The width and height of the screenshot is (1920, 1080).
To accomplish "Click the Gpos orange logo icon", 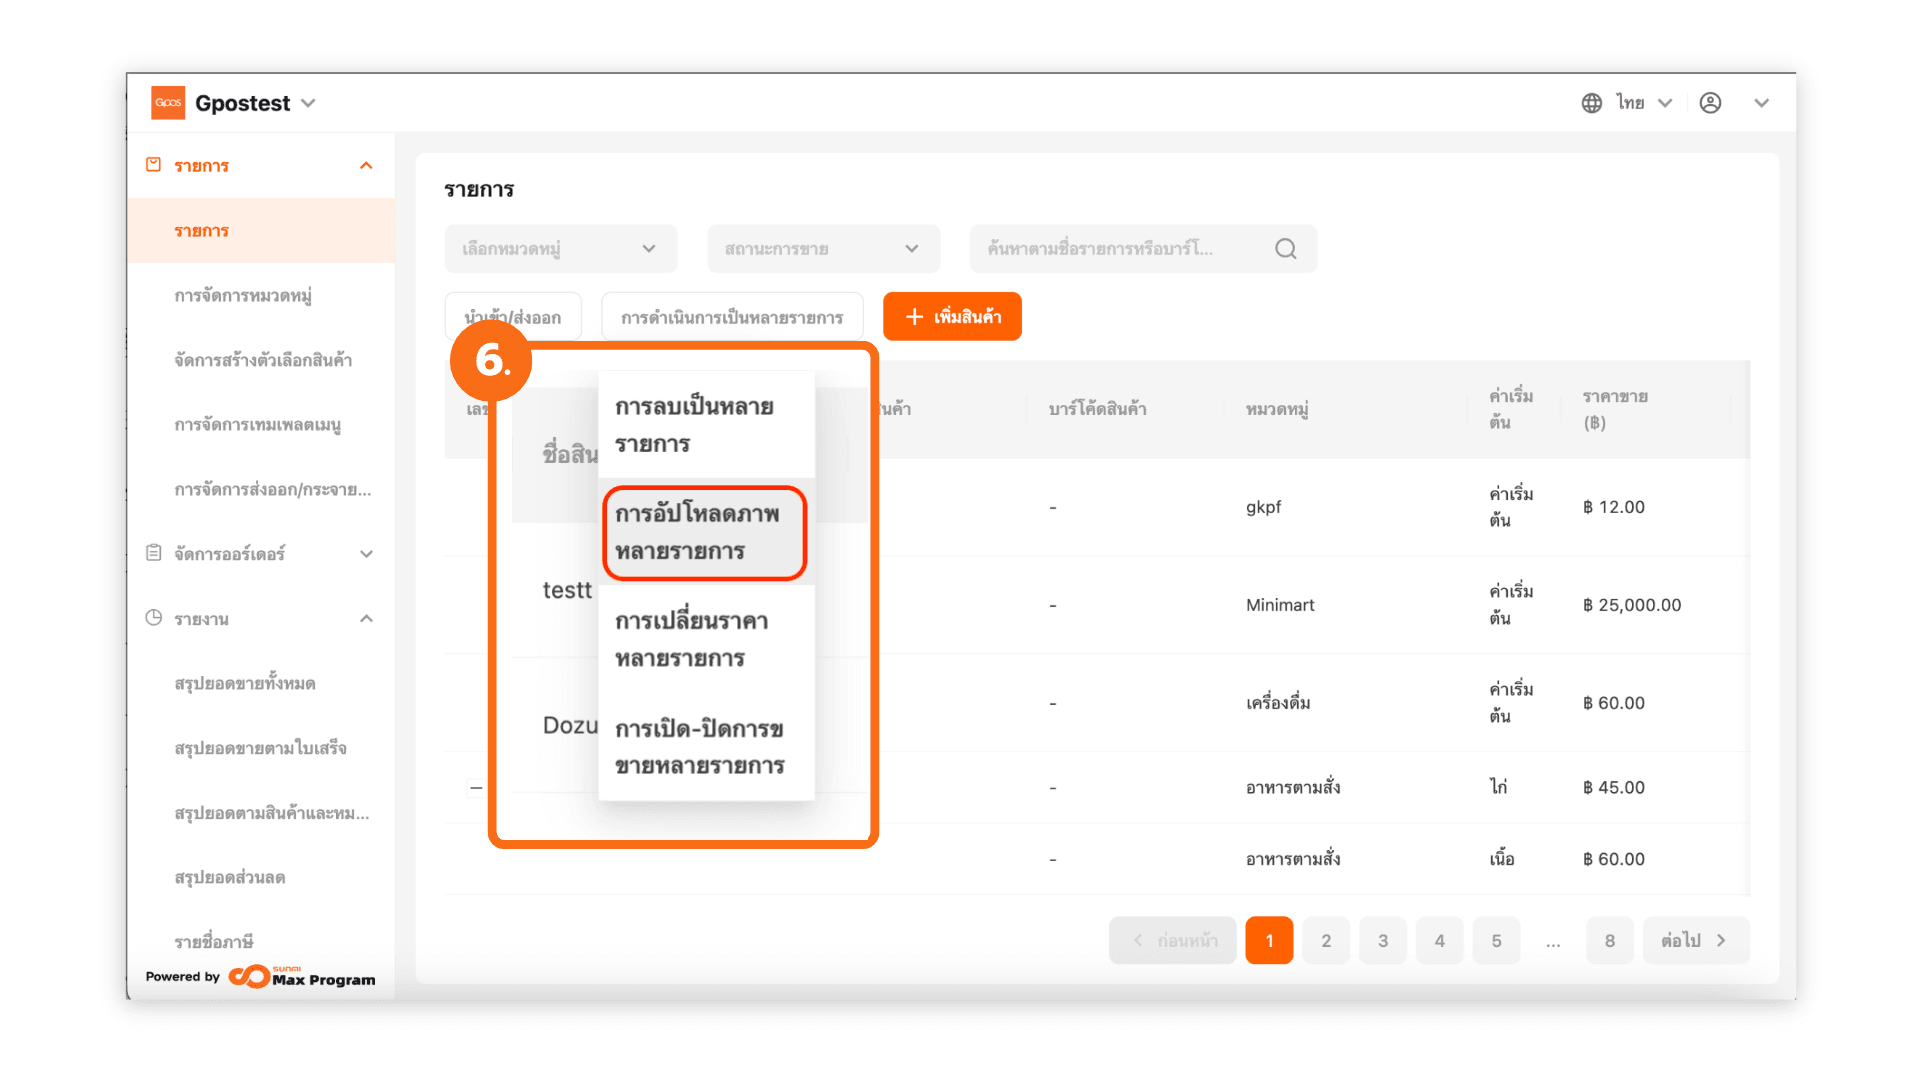I will coord(168,103).
